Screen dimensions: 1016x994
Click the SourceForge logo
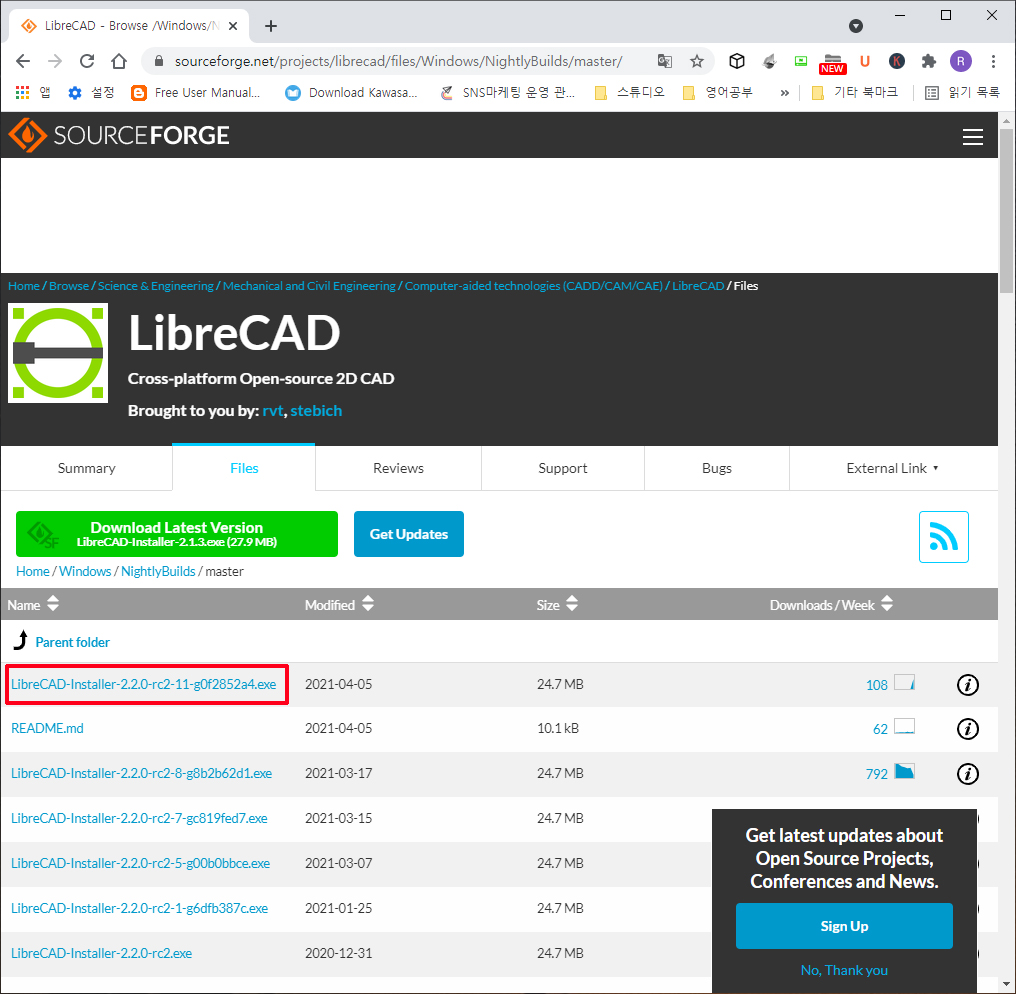click(x=119, y=135)
